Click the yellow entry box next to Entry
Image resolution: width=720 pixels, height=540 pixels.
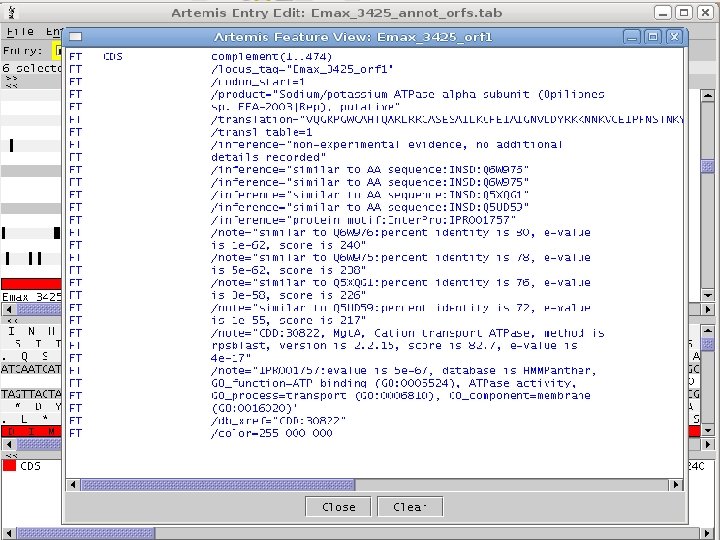pos(58,51)
